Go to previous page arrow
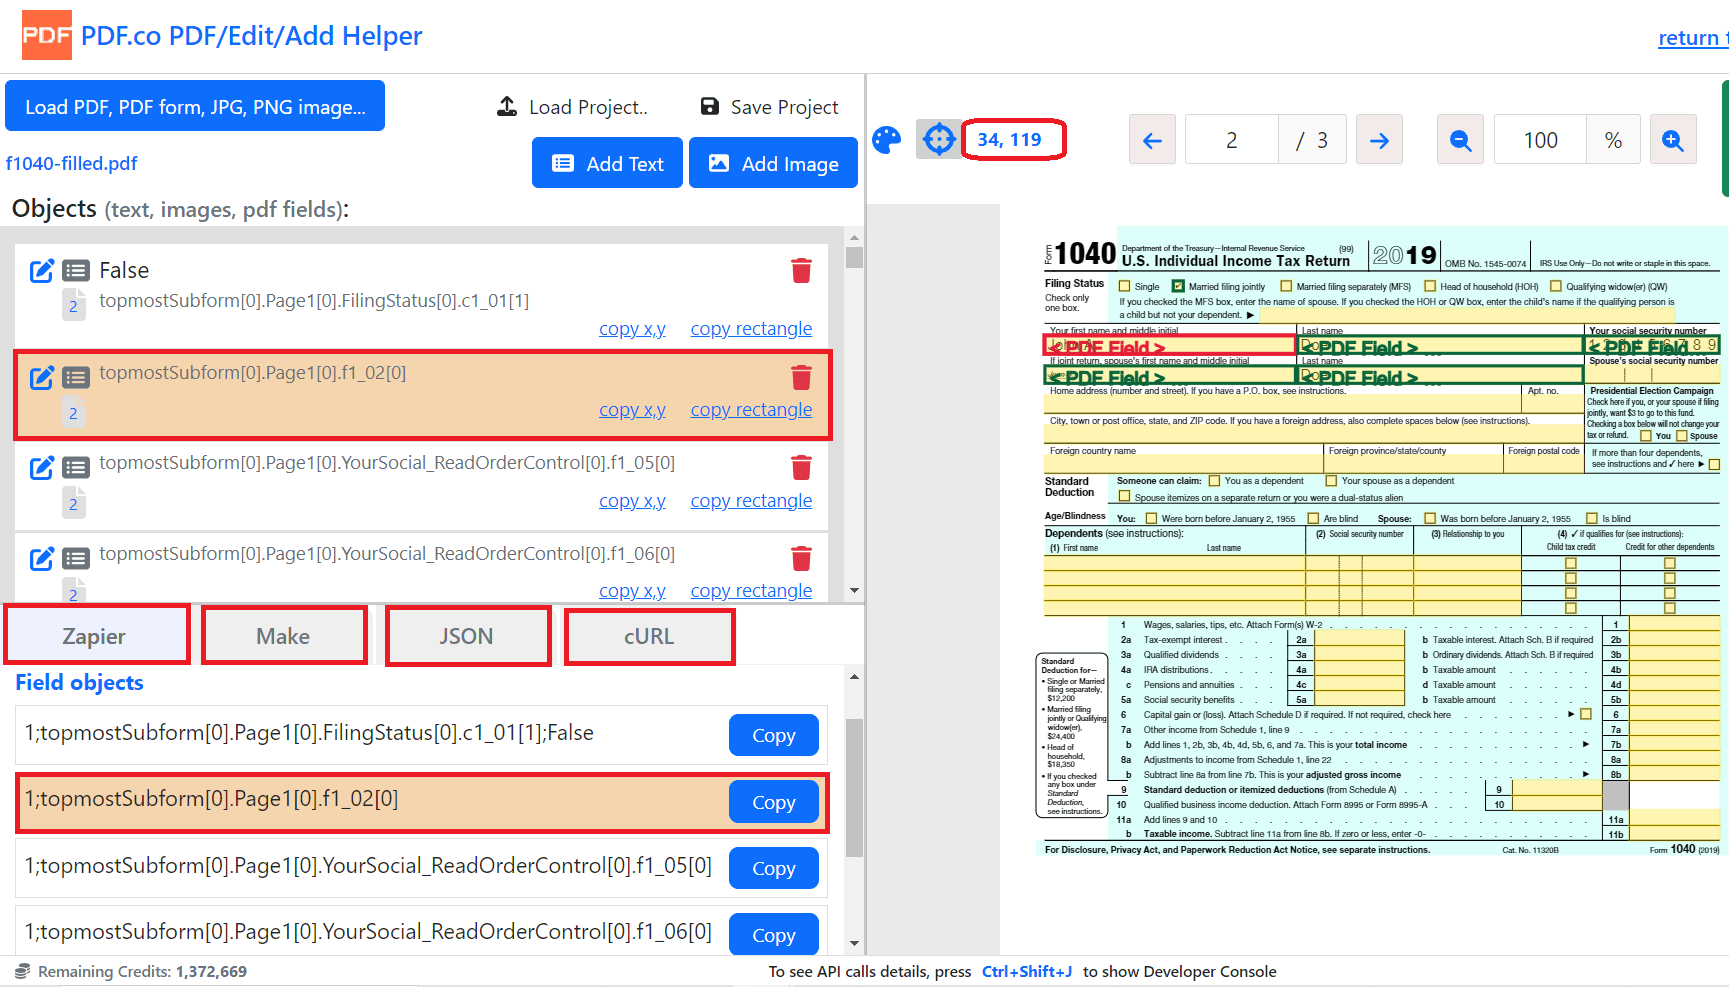This screenshot has height=987, width=1729. [1152, 140]
